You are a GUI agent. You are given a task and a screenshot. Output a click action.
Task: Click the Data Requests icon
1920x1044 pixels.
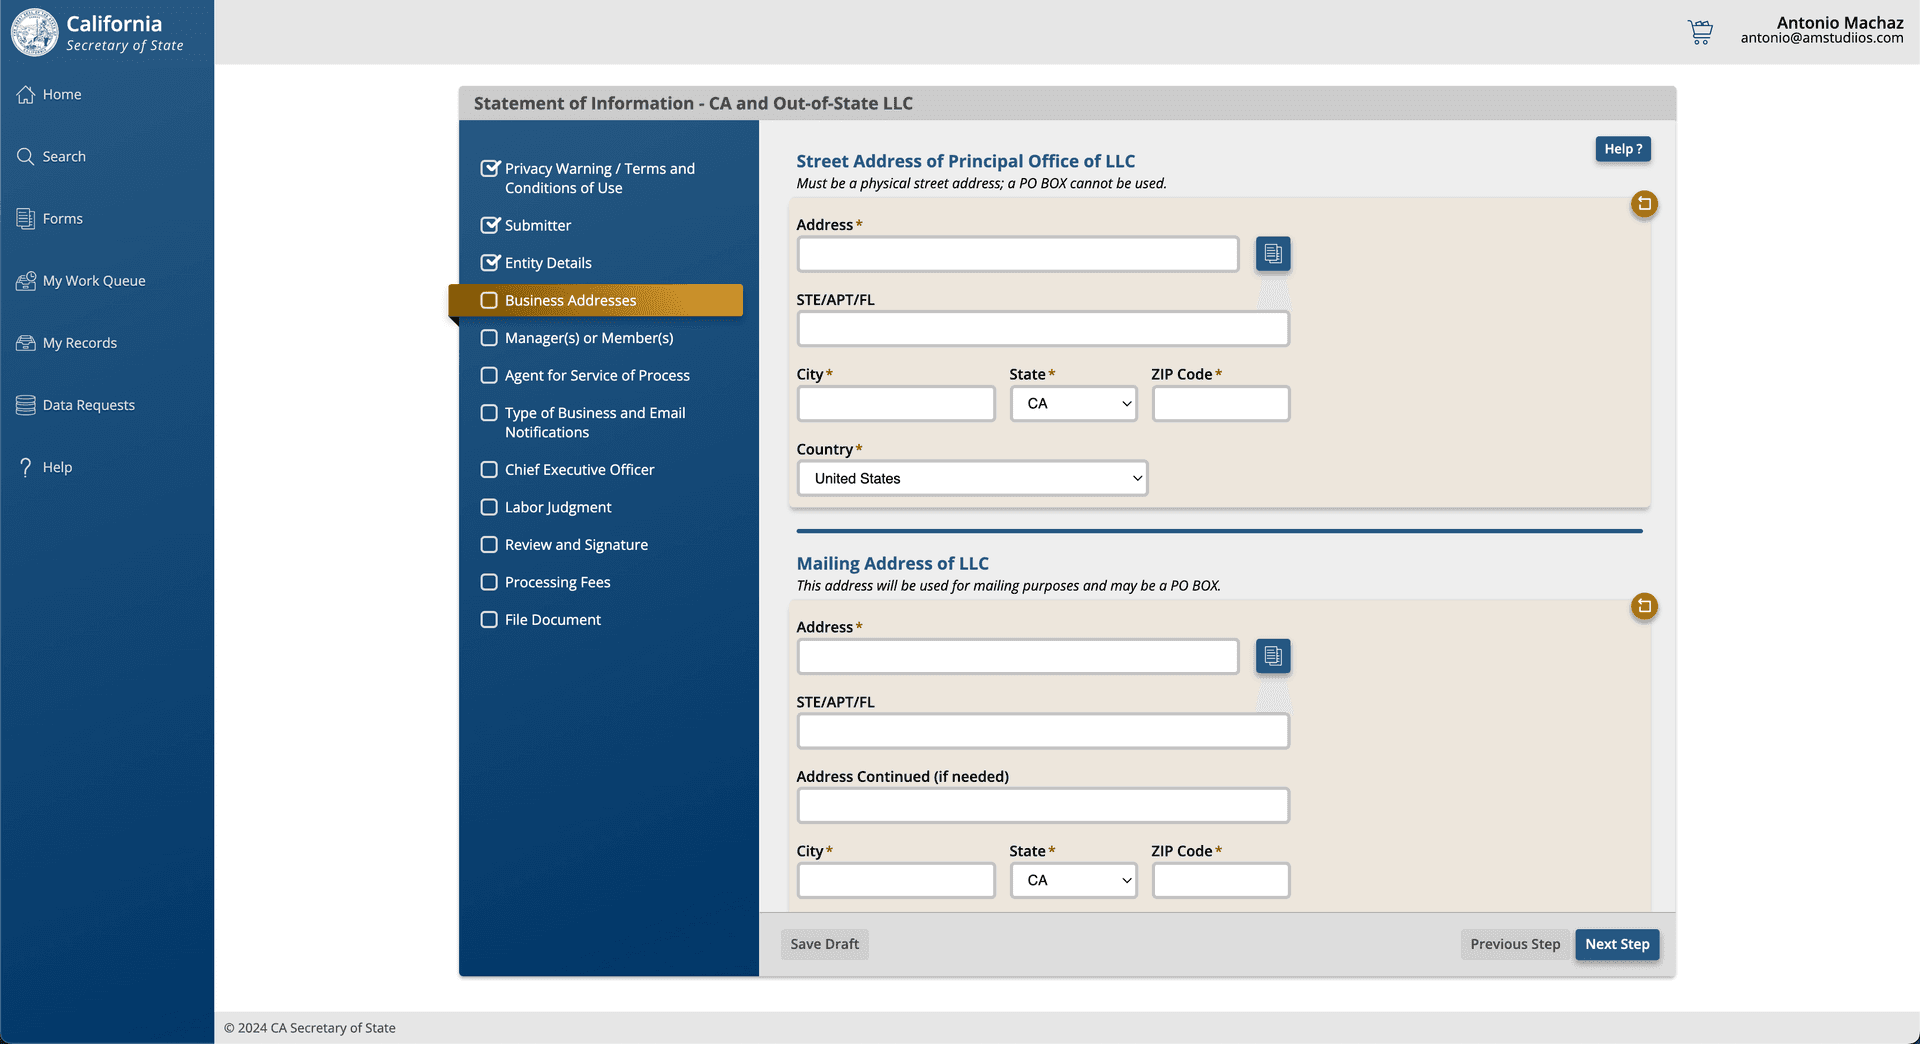tap(26, 405)
